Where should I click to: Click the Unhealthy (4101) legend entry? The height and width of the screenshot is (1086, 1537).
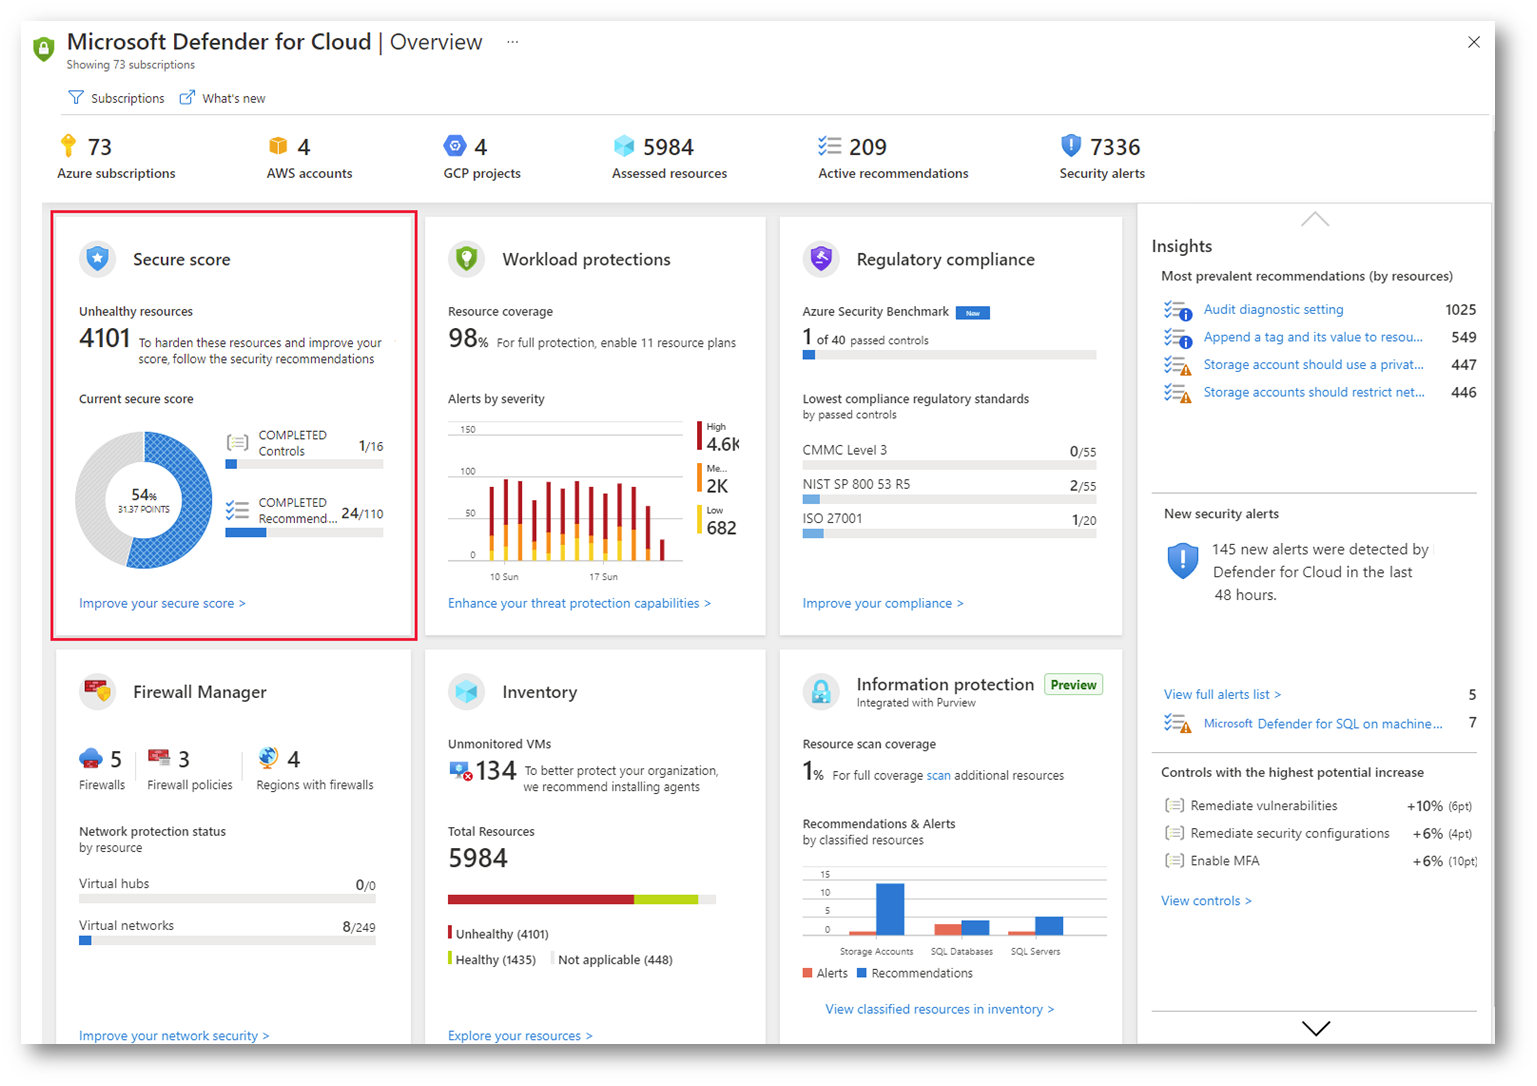pos(498,933)
